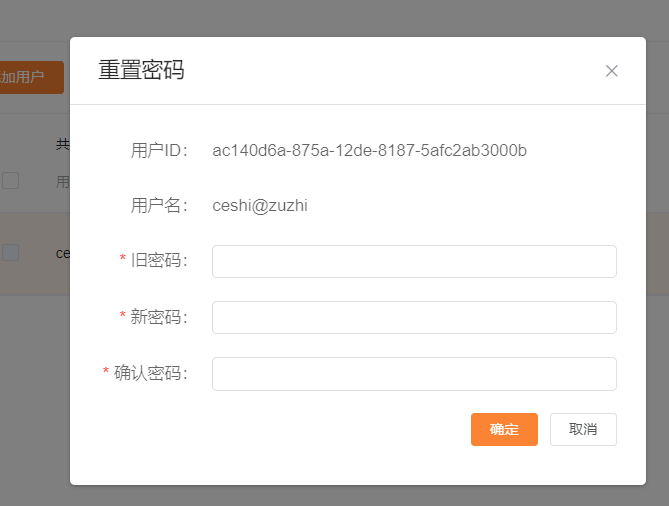The height and width of the screenshot is (506, 669).
Task: Toggle the table header select-all checkbox
Action: (x=10, y=181)
